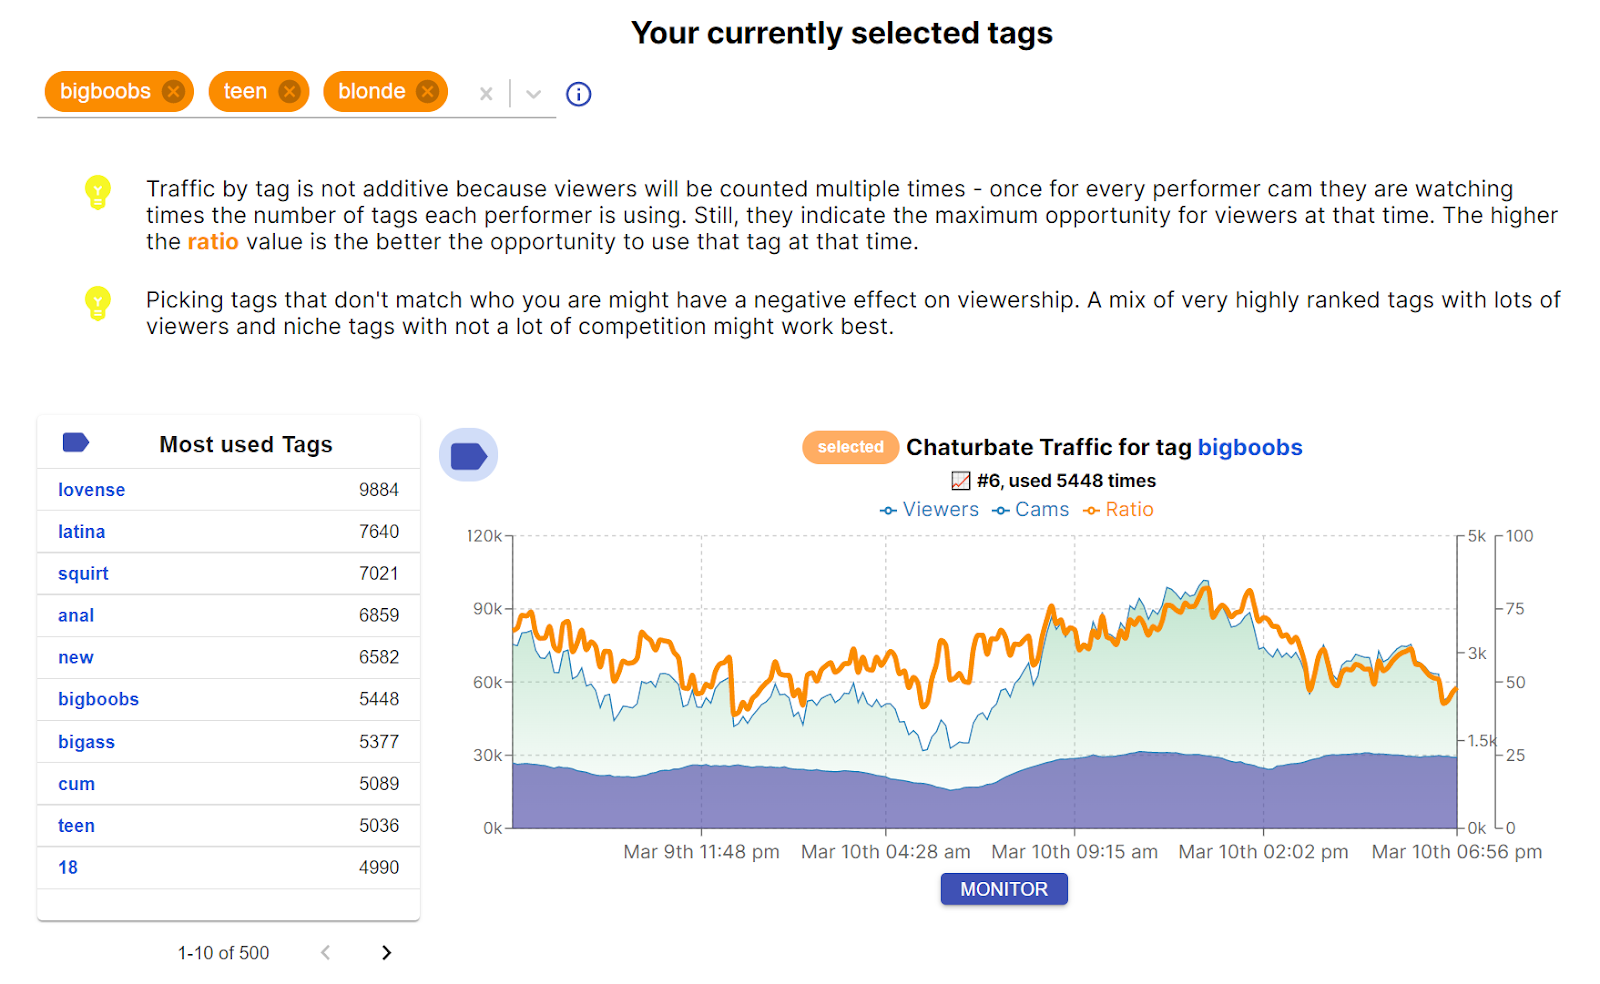Clear all selected tags with the X
Image resolution: width=1600 pixels, height=984 pixels.
[486, 94]
